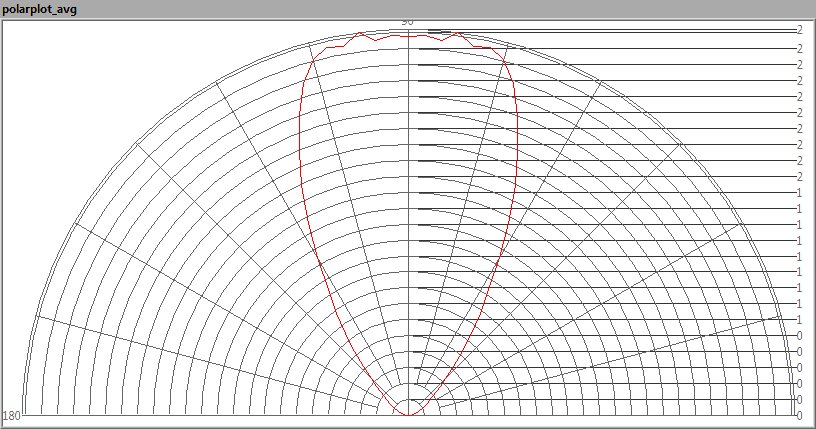Click the empty white area in top-left corner
Viewport: 816px width, 429px height.
(x=60, y=60)
